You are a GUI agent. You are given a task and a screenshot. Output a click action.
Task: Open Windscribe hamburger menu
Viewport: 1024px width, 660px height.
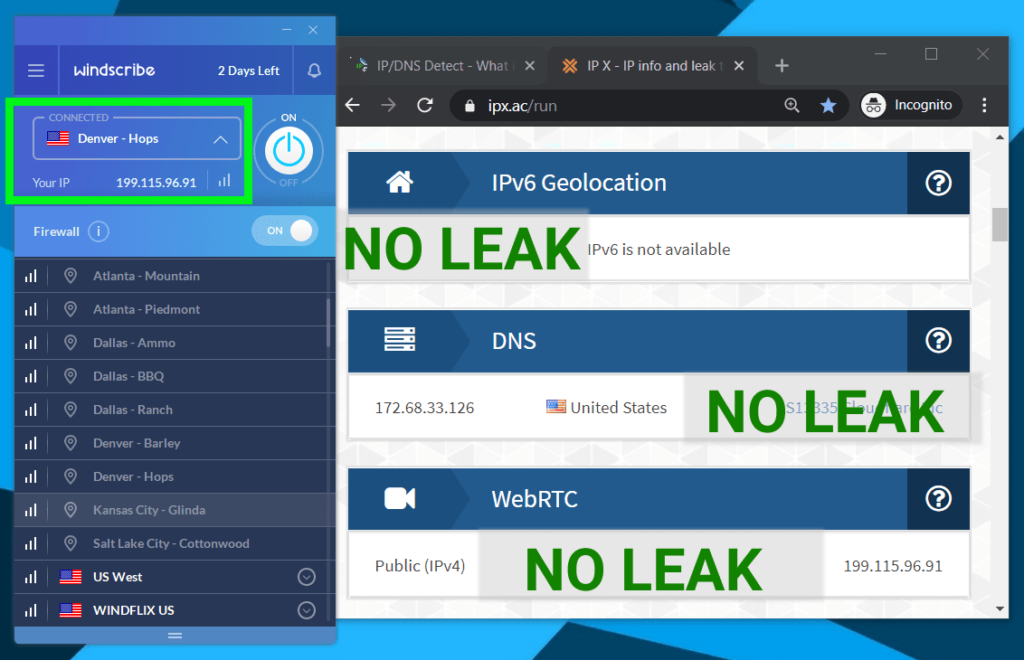pyautogui.click(x=36, y=71)
